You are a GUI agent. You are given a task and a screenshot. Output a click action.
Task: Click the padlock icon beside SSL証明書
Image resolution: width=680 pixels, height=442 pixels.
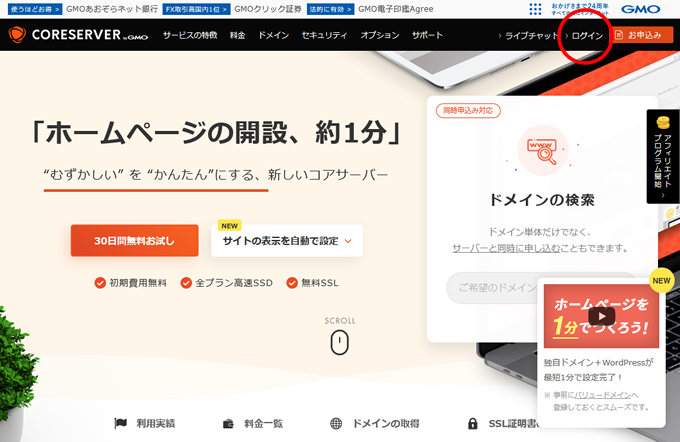coord(473,423)
